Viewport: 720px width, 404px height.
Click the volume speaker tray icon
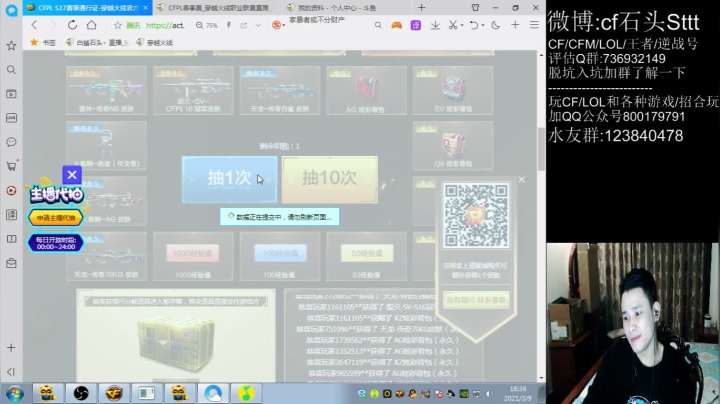(x=489, y=394)
